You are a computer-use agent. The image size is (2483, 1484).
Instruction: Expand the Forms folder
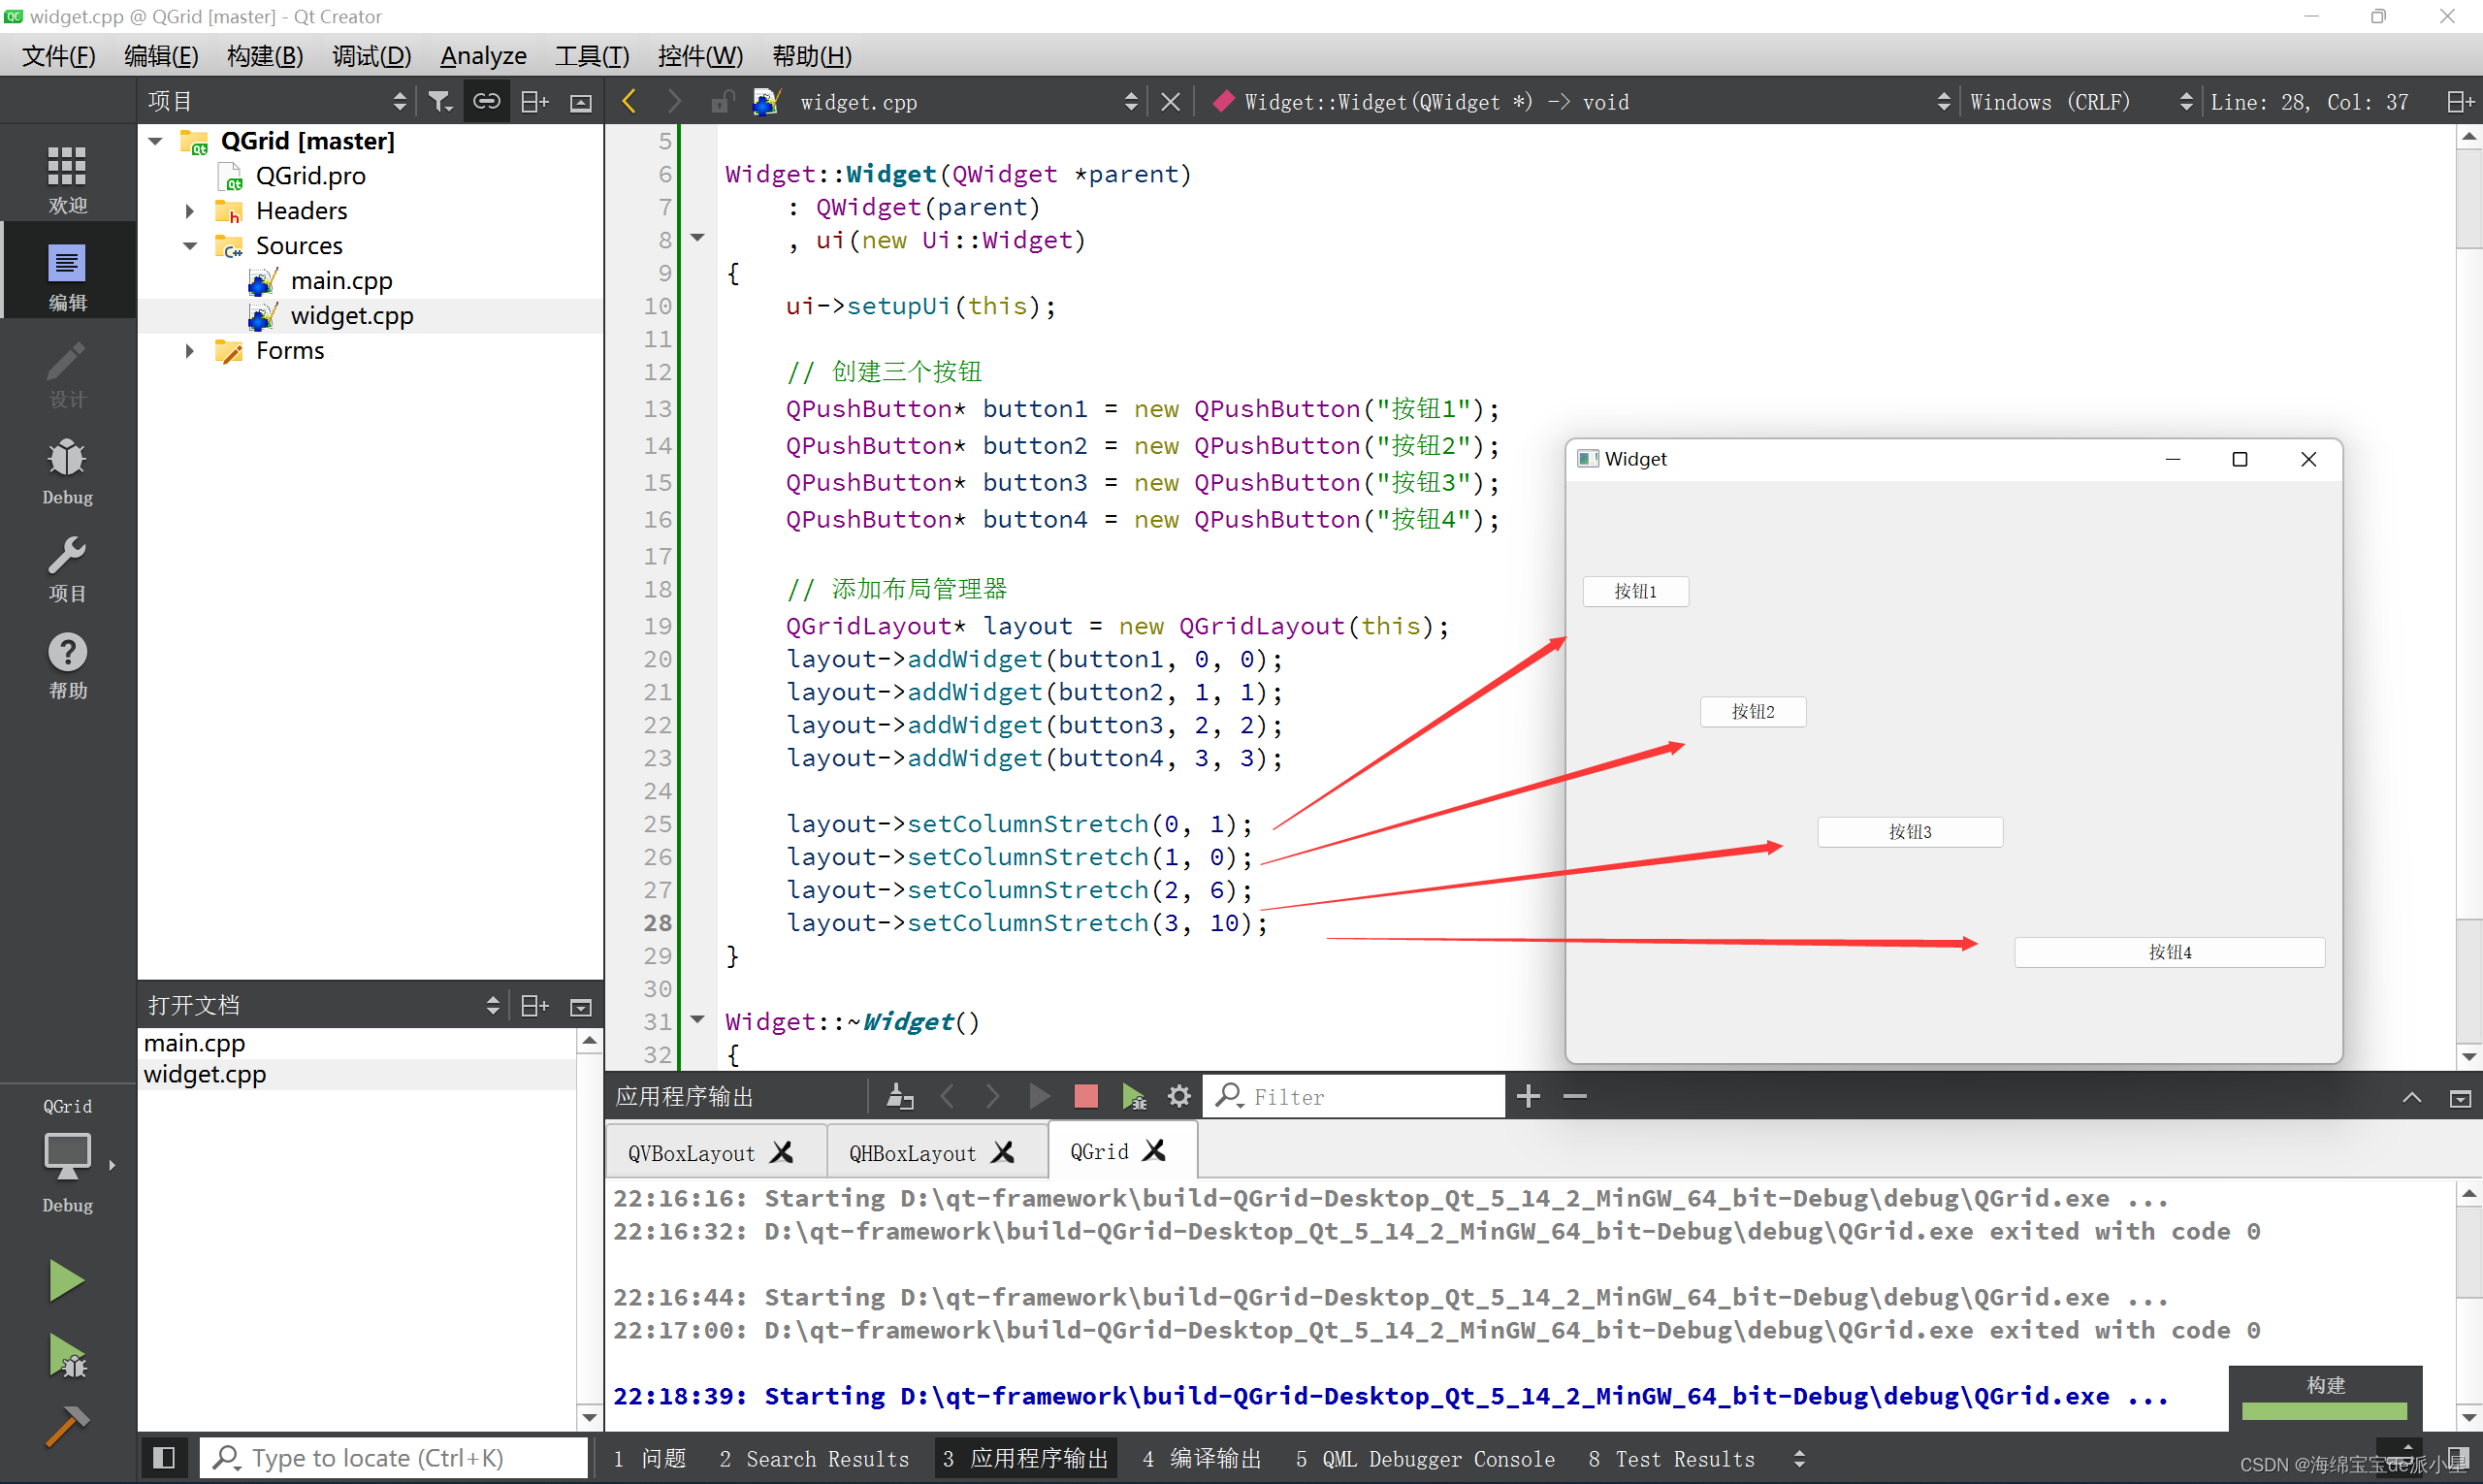(189, 351)
